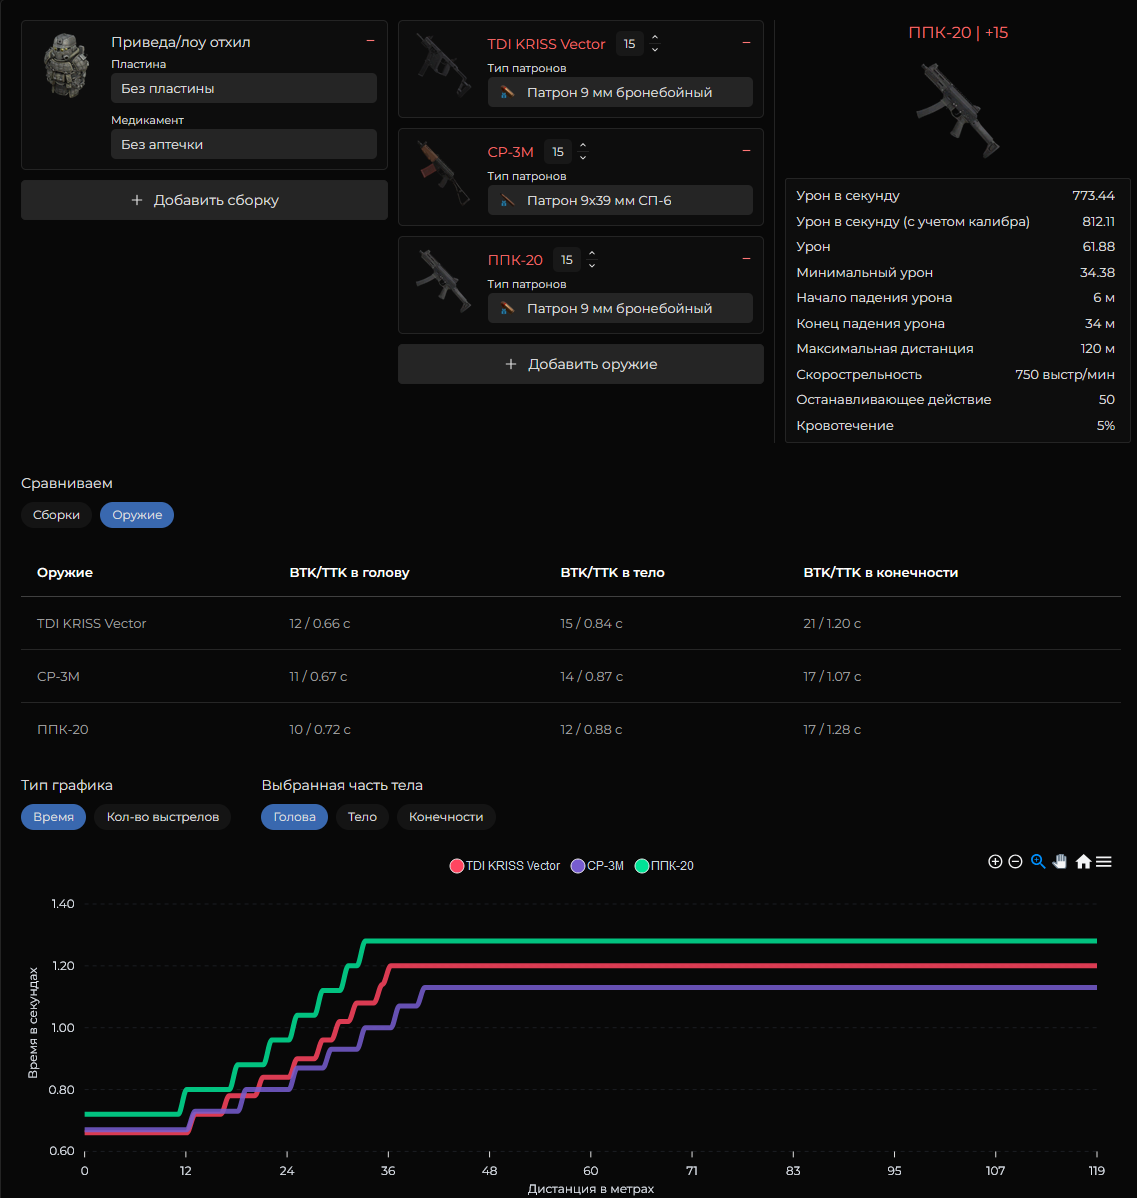Toggle ППК-20 series in chart legend
1137x1198 pixels.
pyautogui.click(x=665, y=866)
